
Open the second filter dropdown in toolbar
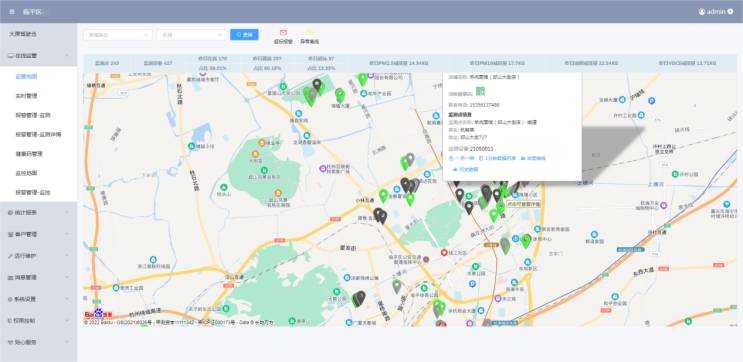click(x=191, y=35)
